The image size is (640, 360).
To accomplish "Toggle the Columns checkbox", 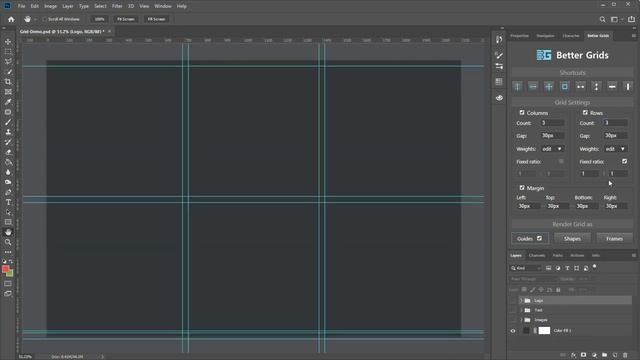I will point(522,113).
